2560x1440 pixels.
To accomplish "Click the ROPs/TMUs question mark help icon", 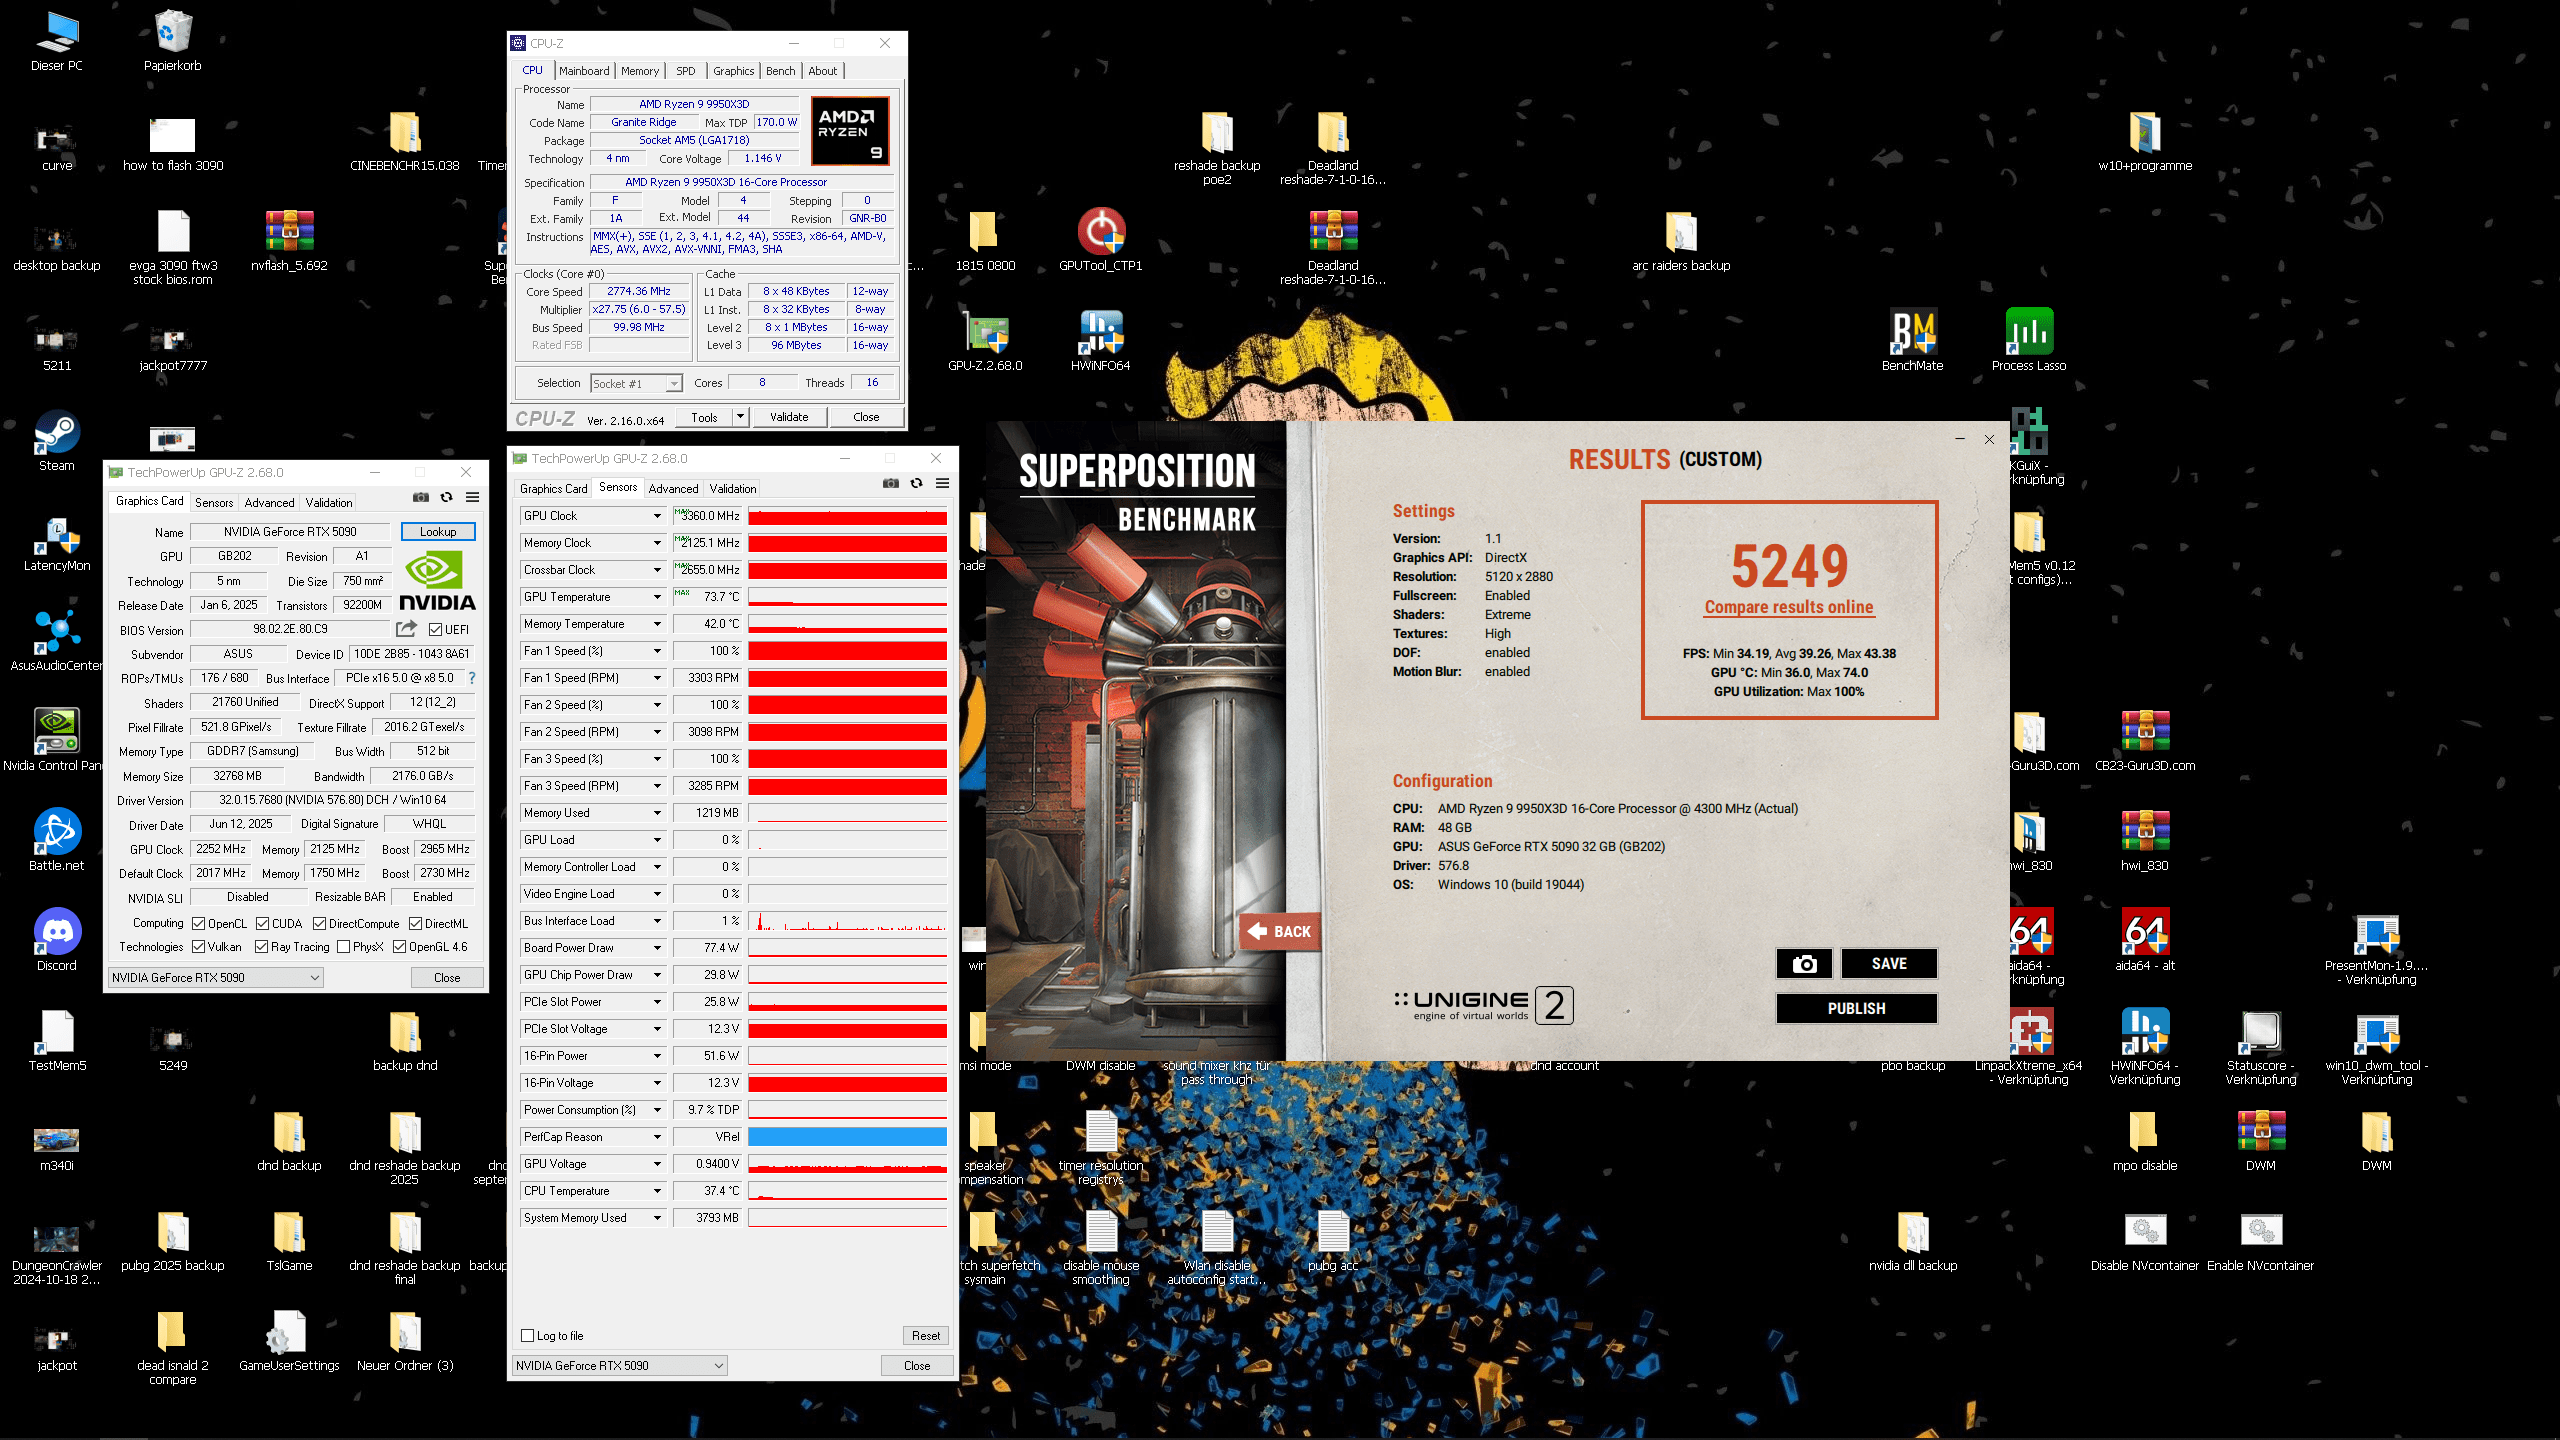I will click(472, 678).
